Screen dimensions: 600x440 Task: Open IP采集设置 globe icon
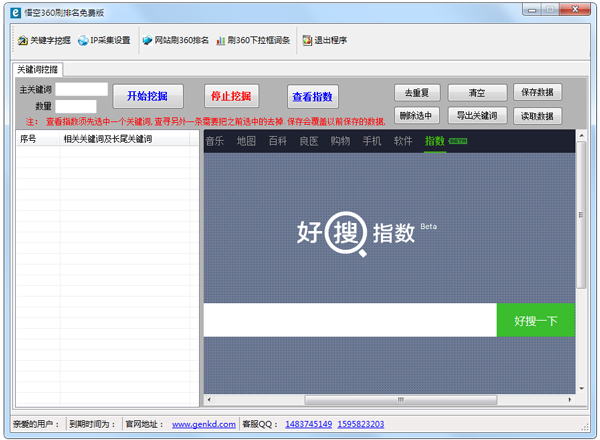pyautogui.click(x=83, y=40)
